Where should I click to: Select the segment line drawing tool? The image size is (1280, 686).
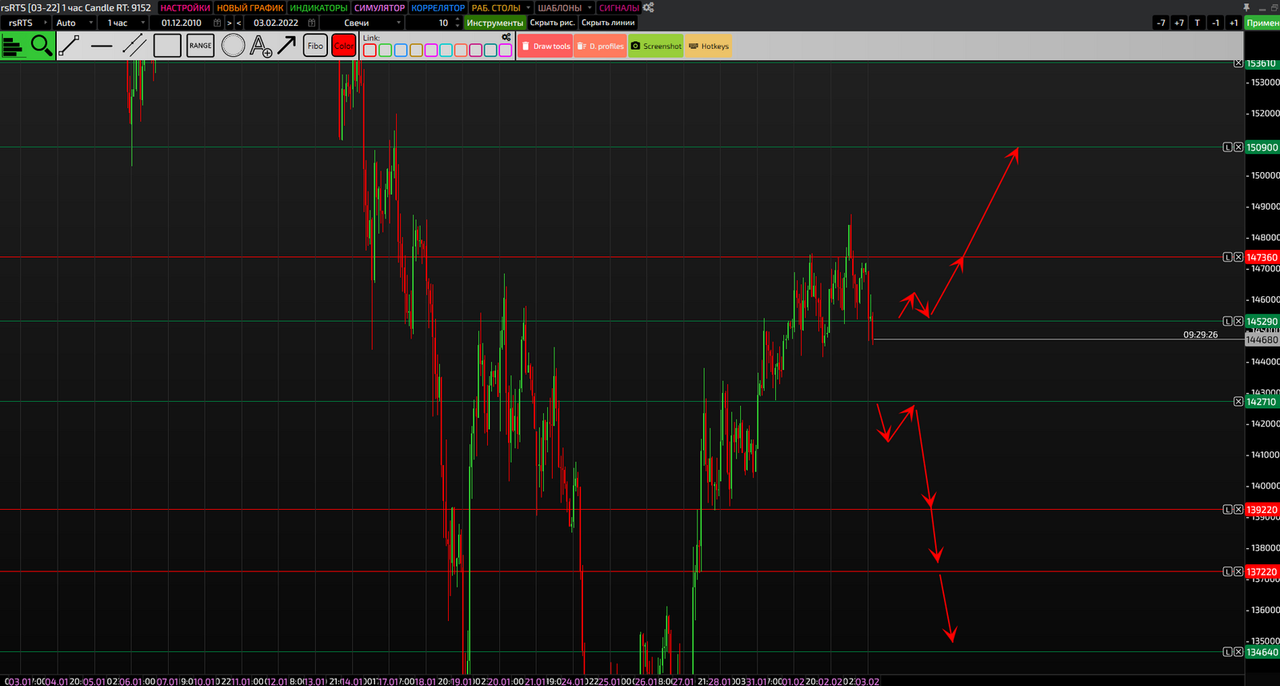[x=70, y=45]
